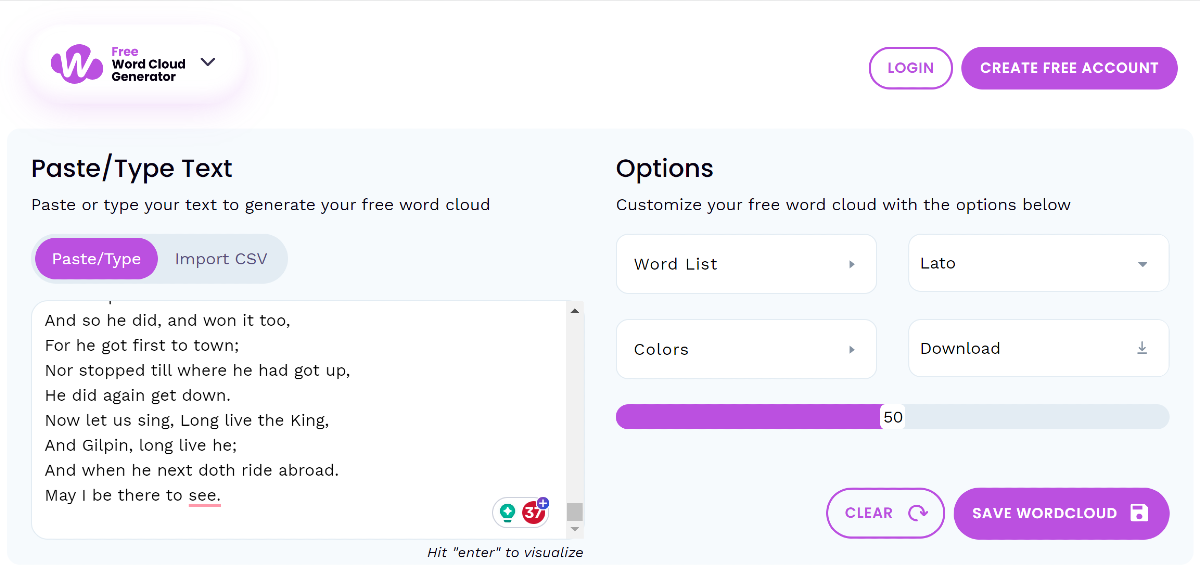
Task: Expand the Word List panel
Action: [746, 264]
